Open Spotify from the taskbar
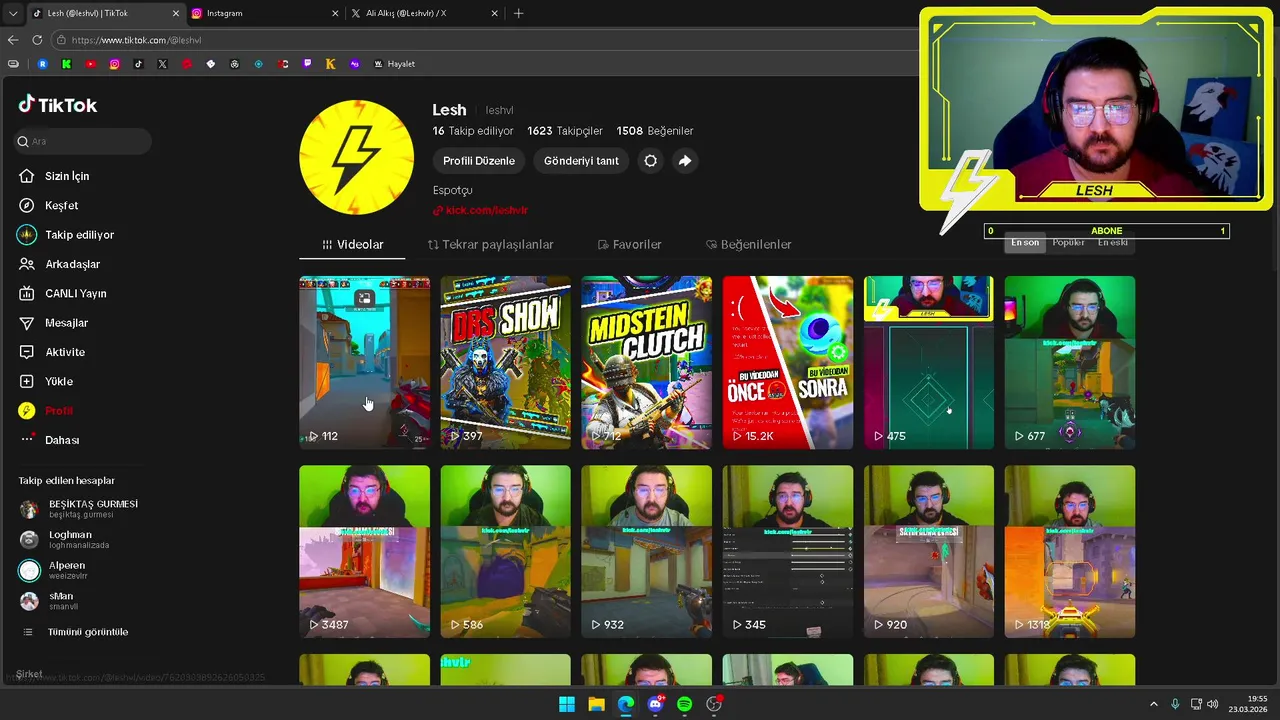Screen dimensions: 1280x720 [x=684, y=704]
